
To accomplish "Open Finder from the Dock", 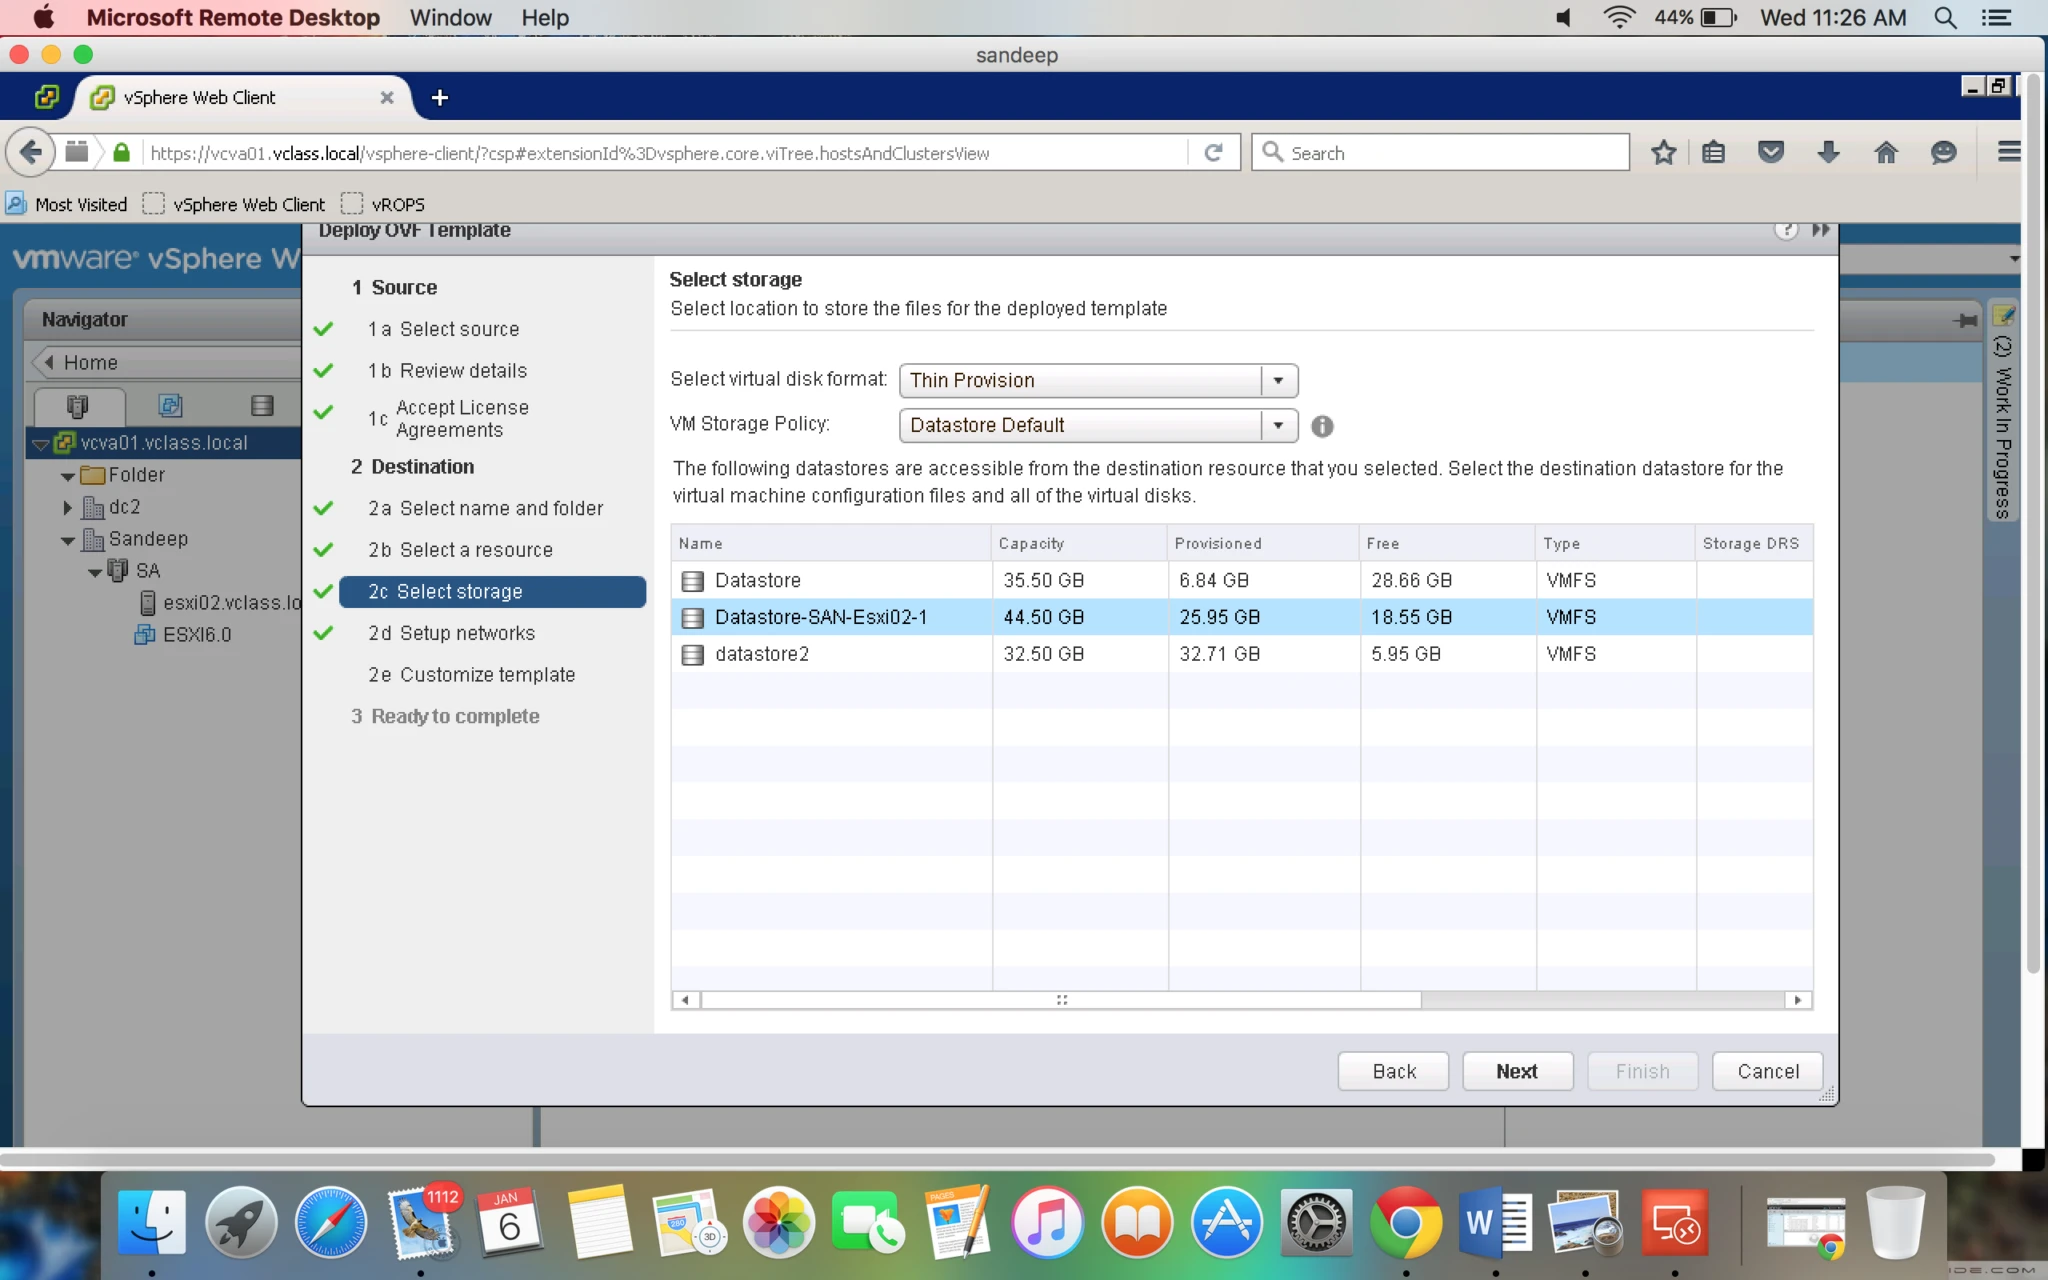I will click(x=151, y=1222).
